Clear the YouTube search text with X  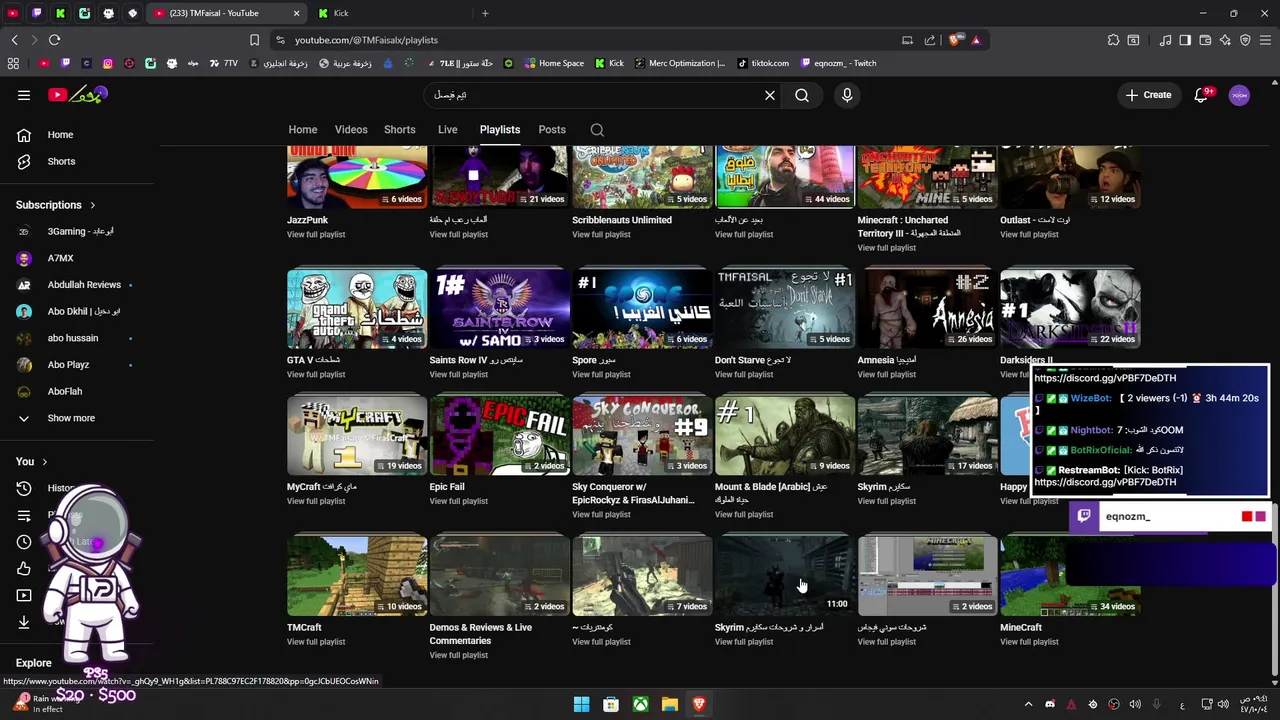(770, 95)
